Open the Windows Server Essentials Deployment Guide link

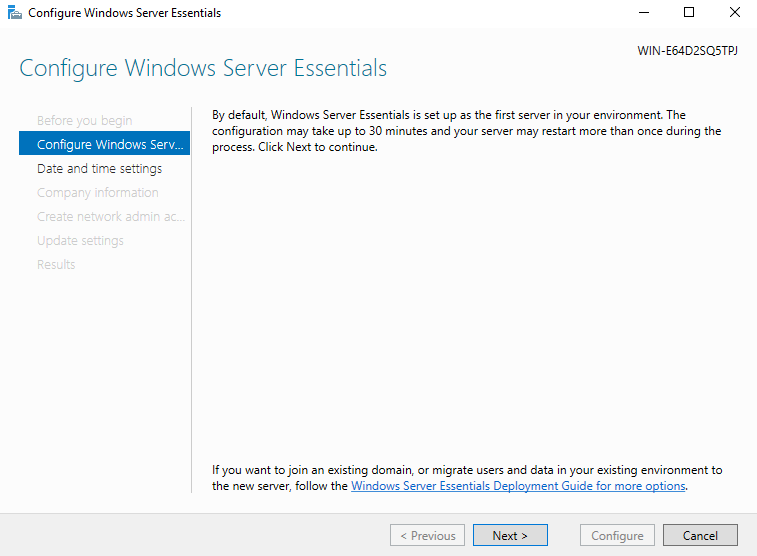pos(518,486)
